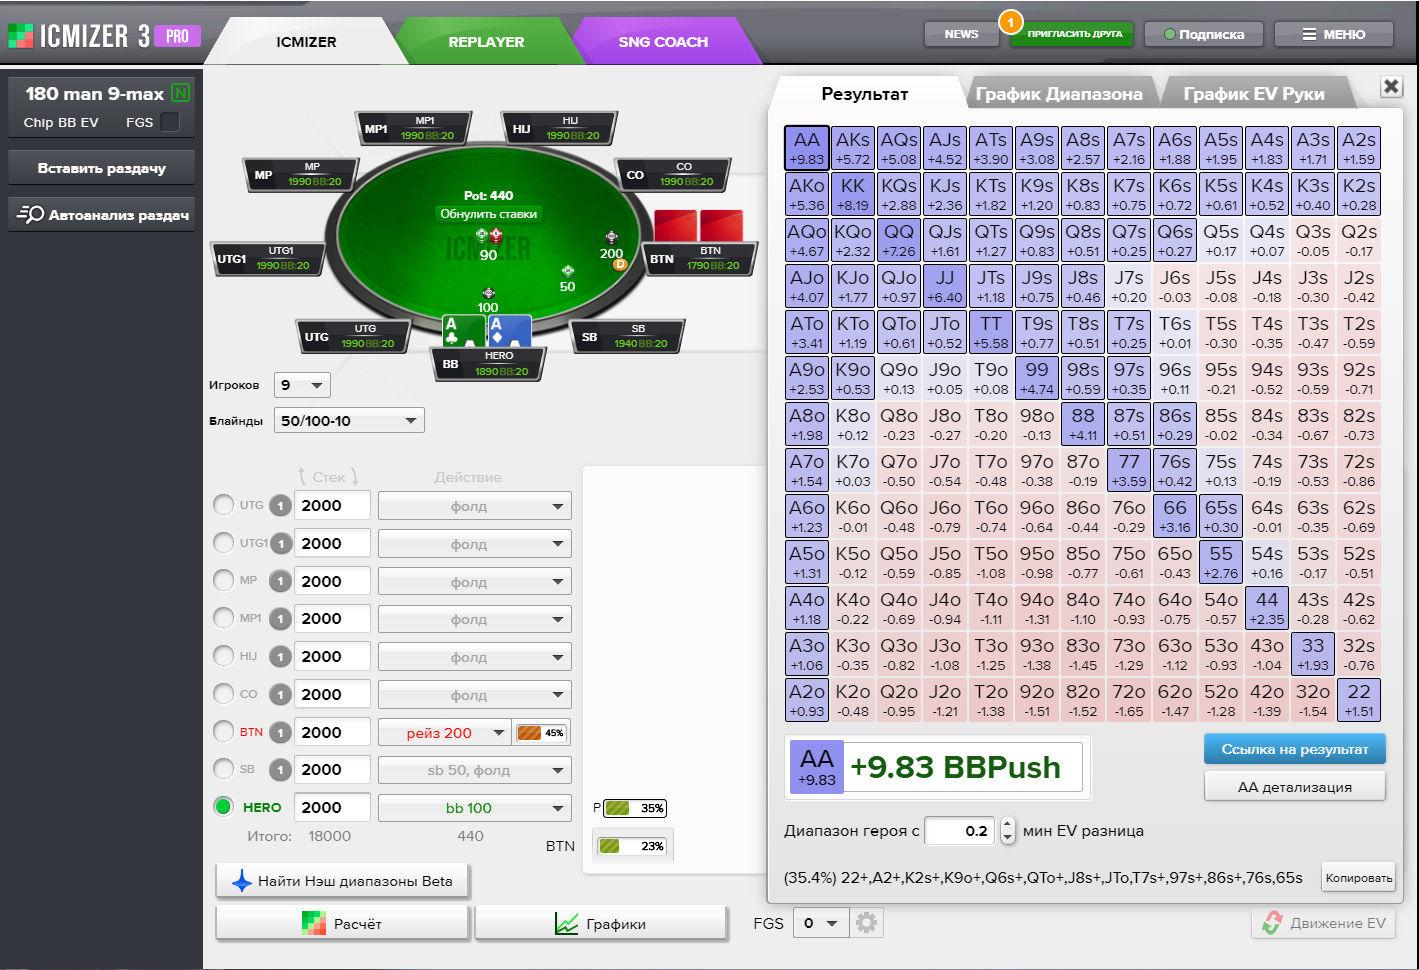Image resolution: width=1419 pixels, height=970 pixels.
Task: Select the MP radio button
Action: tap(224, 580)
